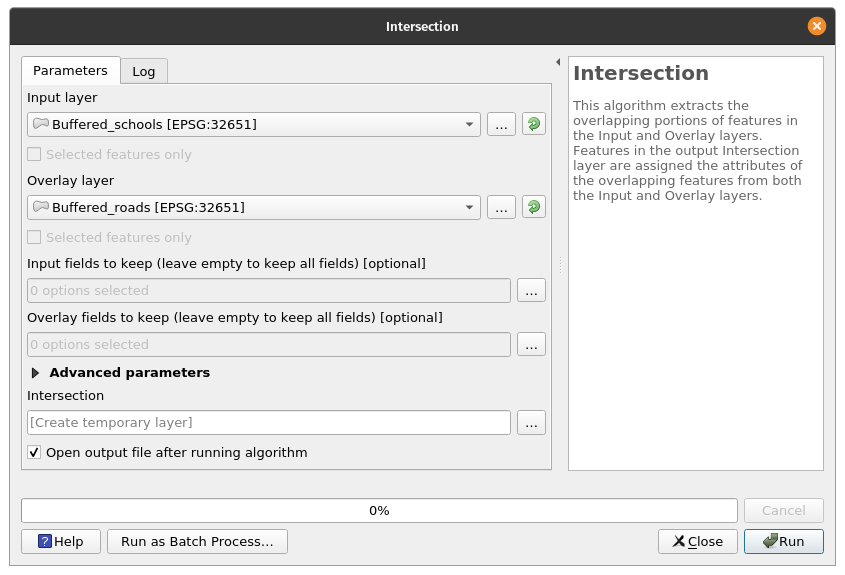This screenshot has width=845, height=575.
Task: Open Intersection output destination options
Action: 531,422
